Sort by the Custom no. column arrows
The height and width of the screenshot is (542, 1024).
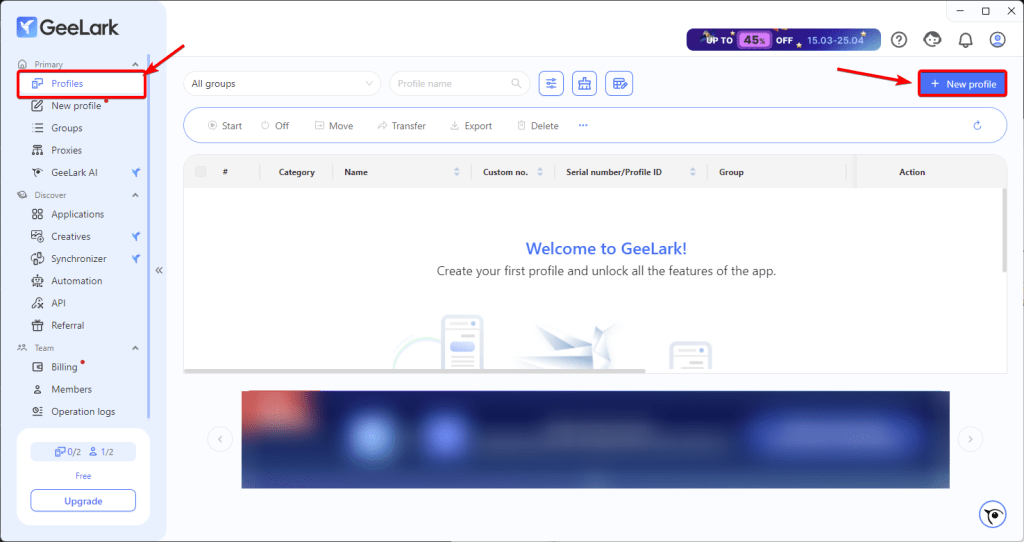tap(540, 172)
